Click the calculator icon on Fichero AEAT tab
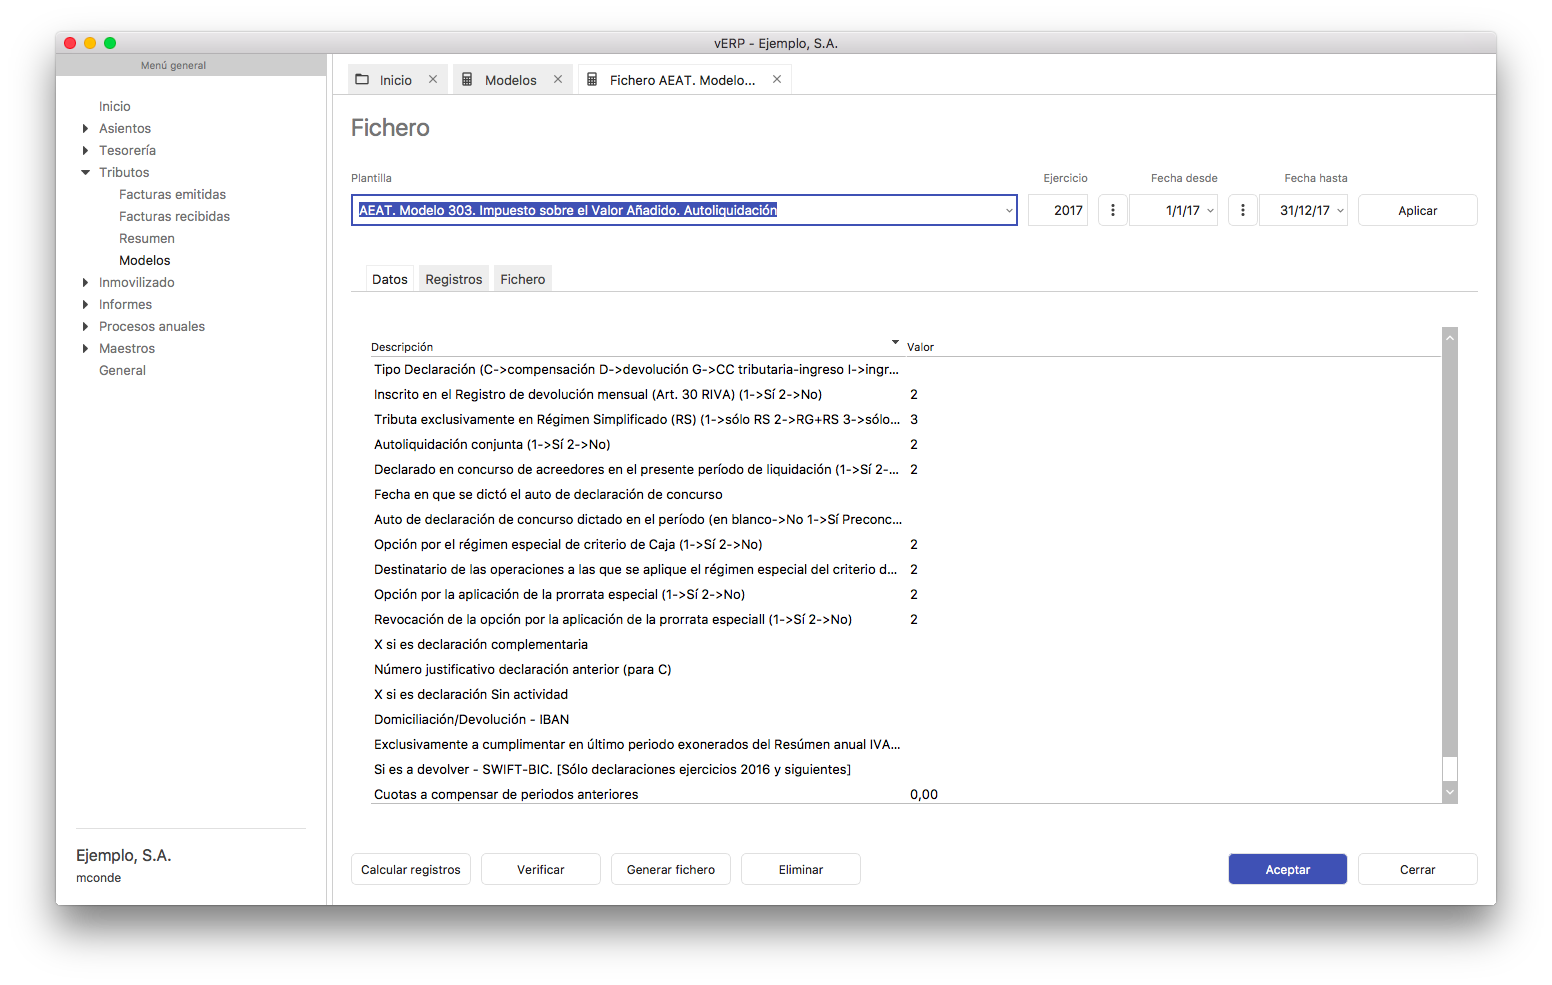1552x985 pixels. [592, 80]
